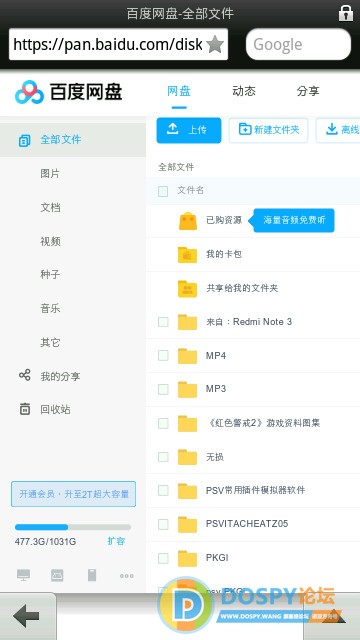Select 图片 in the sidebar

point(50,173)
